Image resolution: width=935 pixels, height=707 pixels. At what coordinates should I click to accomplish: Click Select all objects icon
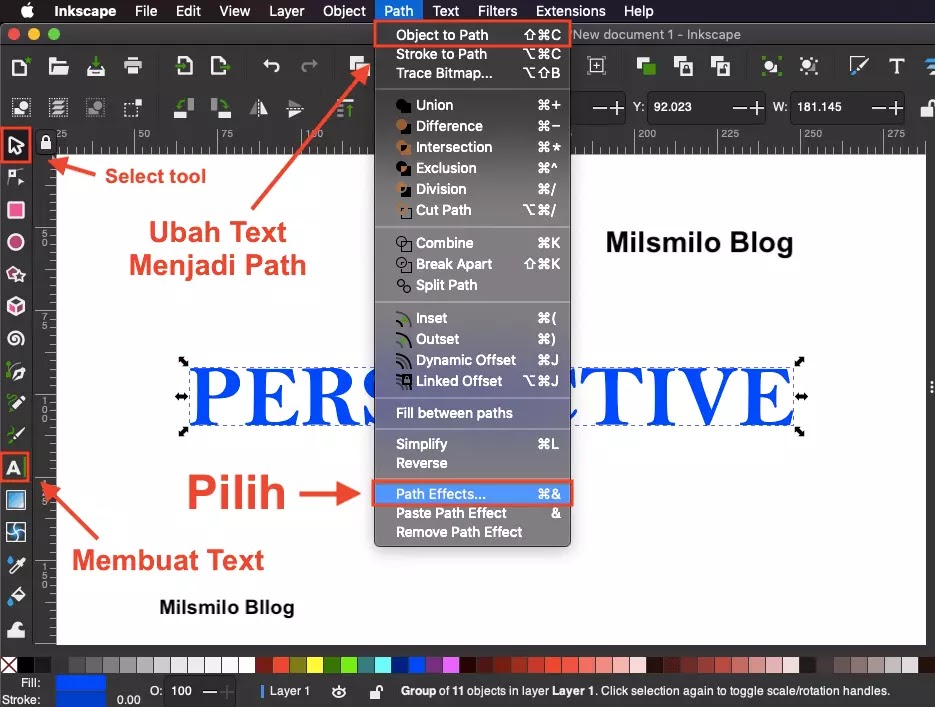coord(21,108)
